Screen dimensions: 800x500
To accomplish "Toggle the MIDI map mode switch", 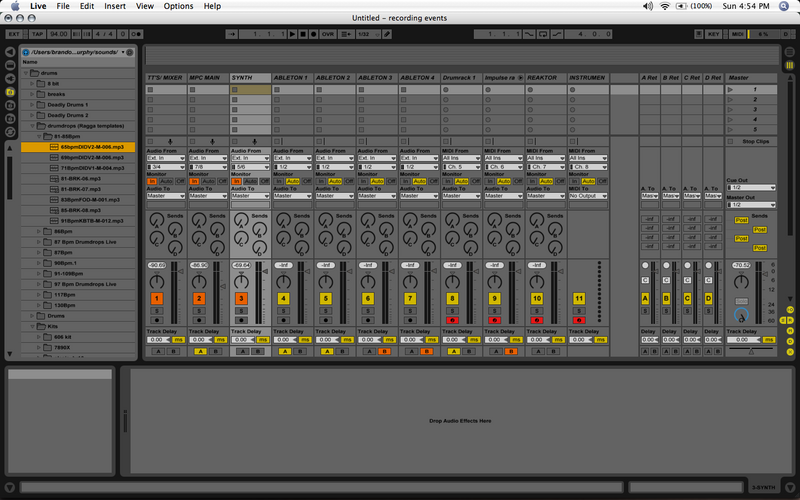I will tap(738, 34).
